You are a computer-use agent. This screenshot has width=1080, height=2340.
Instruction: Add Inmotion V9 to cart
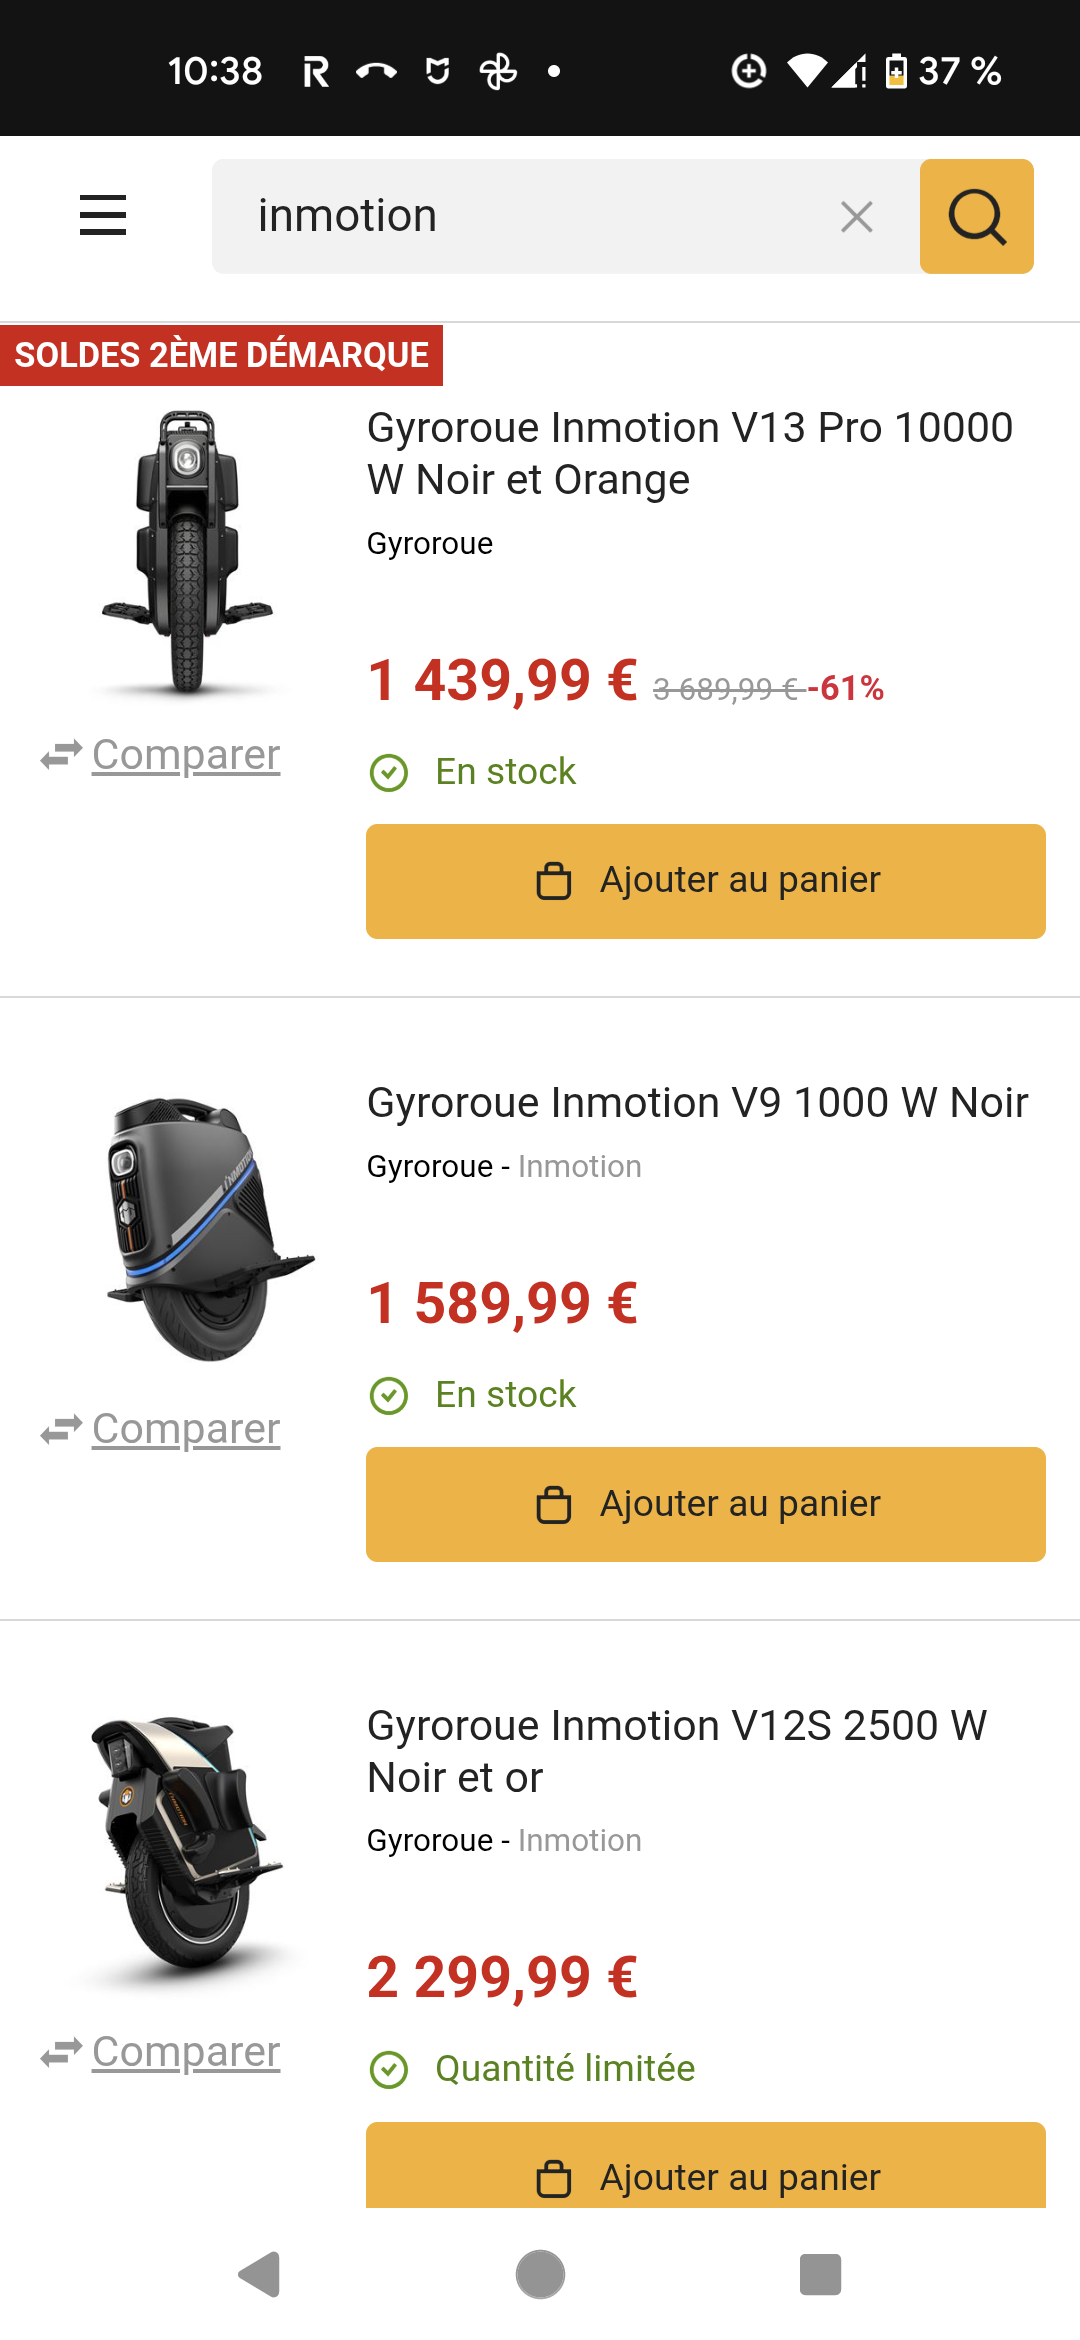tap(705, 1504)
